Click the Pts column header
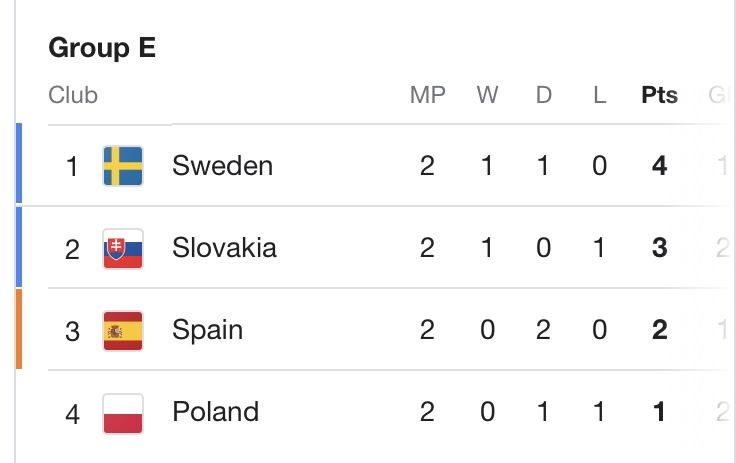 pyautogui.click(x=659, y=96)
